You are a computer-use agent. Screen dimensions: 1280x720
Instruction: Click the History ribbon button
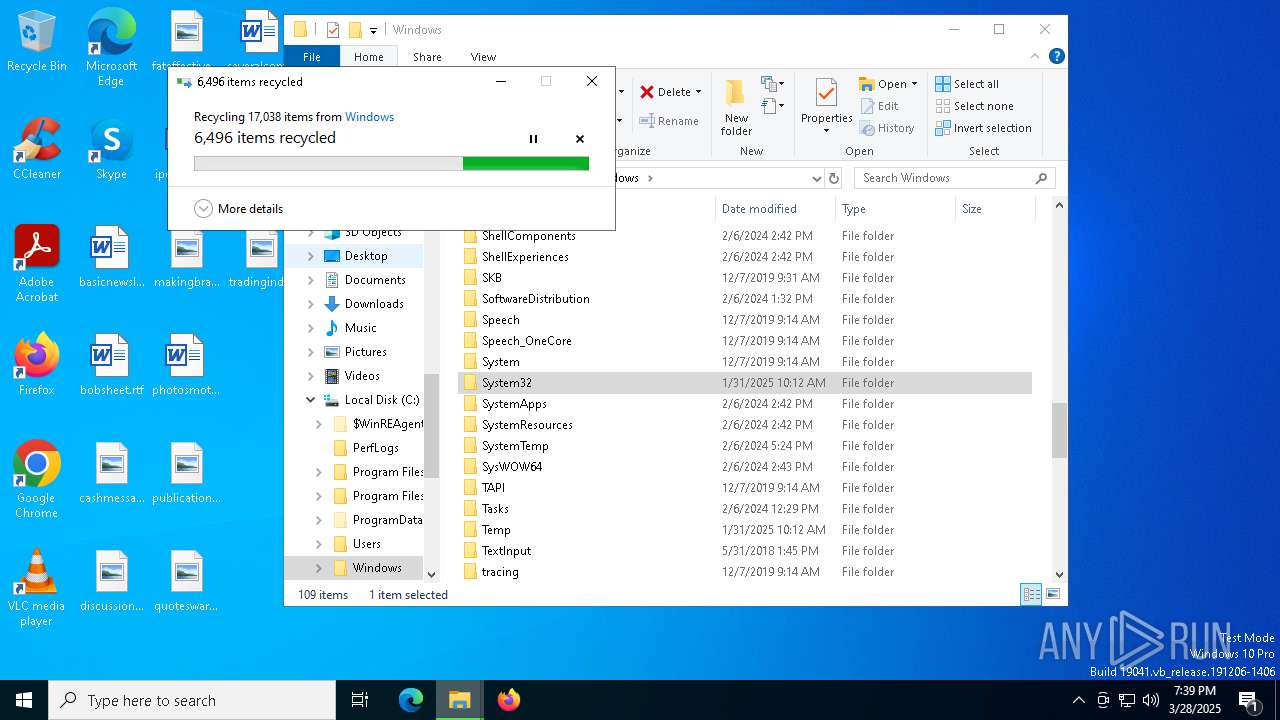tap(886, 128)
